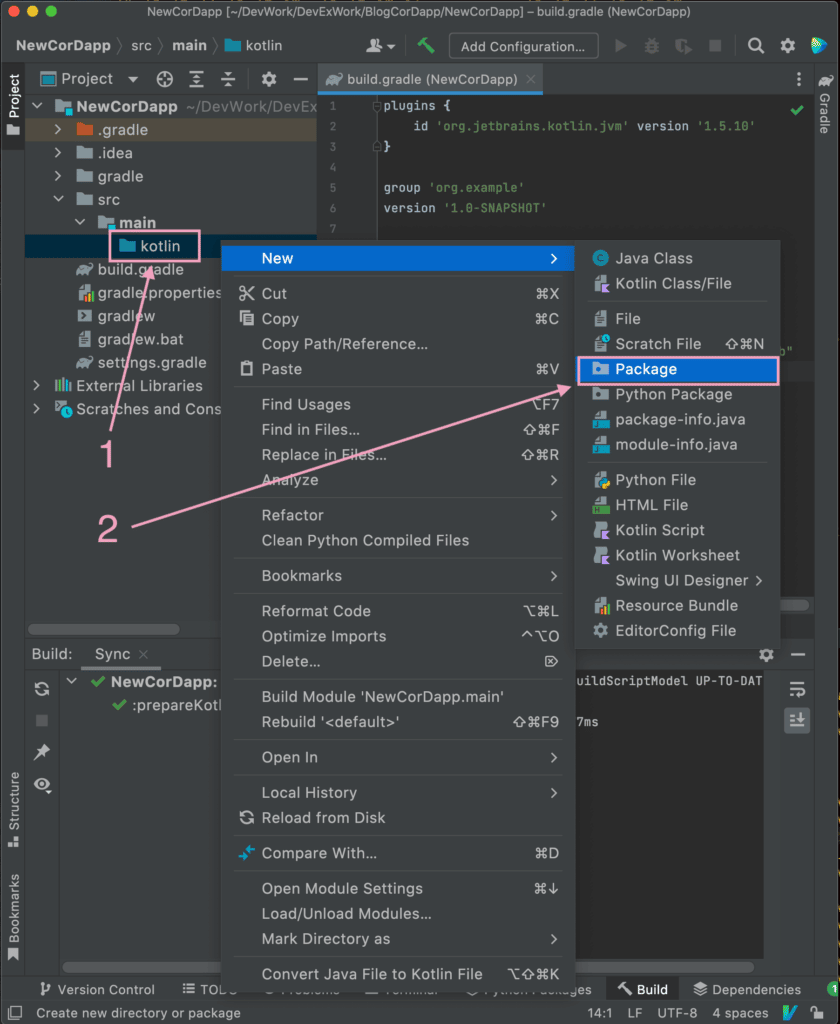The image size is (840, 1024).
Task: Toggle the eye view icon in Build panel
Action: (x=42, y=784)
